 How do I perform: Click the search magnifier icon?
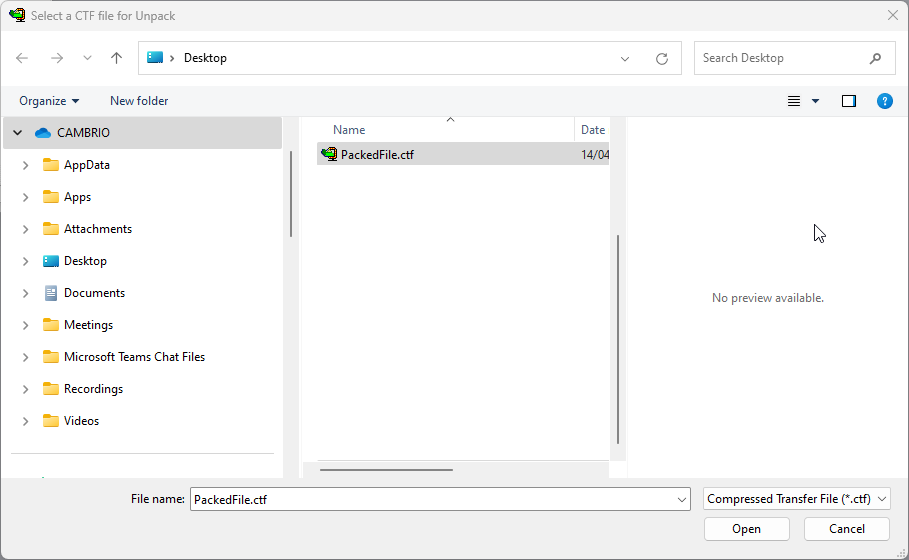[x=876, y=58]
